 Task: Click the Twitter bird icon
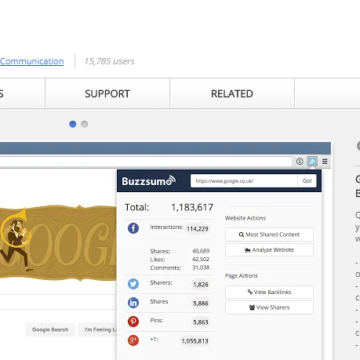(x=133, y=284)
